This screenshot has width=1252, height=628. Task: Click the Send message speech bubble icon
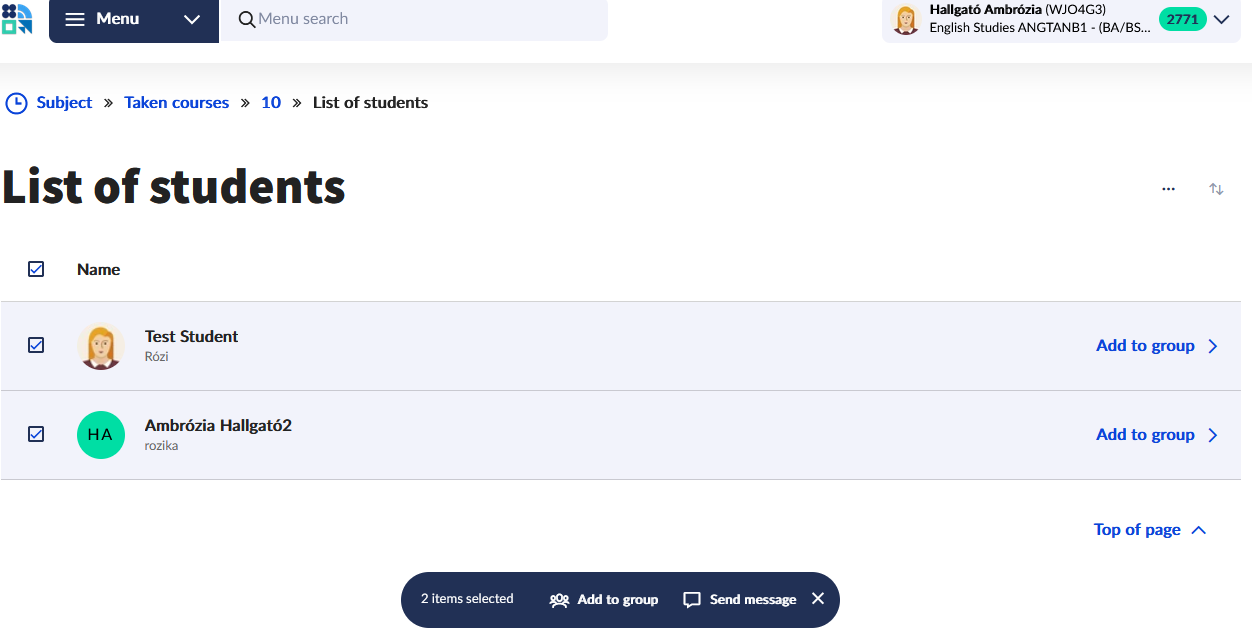click(x=691, y=600)
